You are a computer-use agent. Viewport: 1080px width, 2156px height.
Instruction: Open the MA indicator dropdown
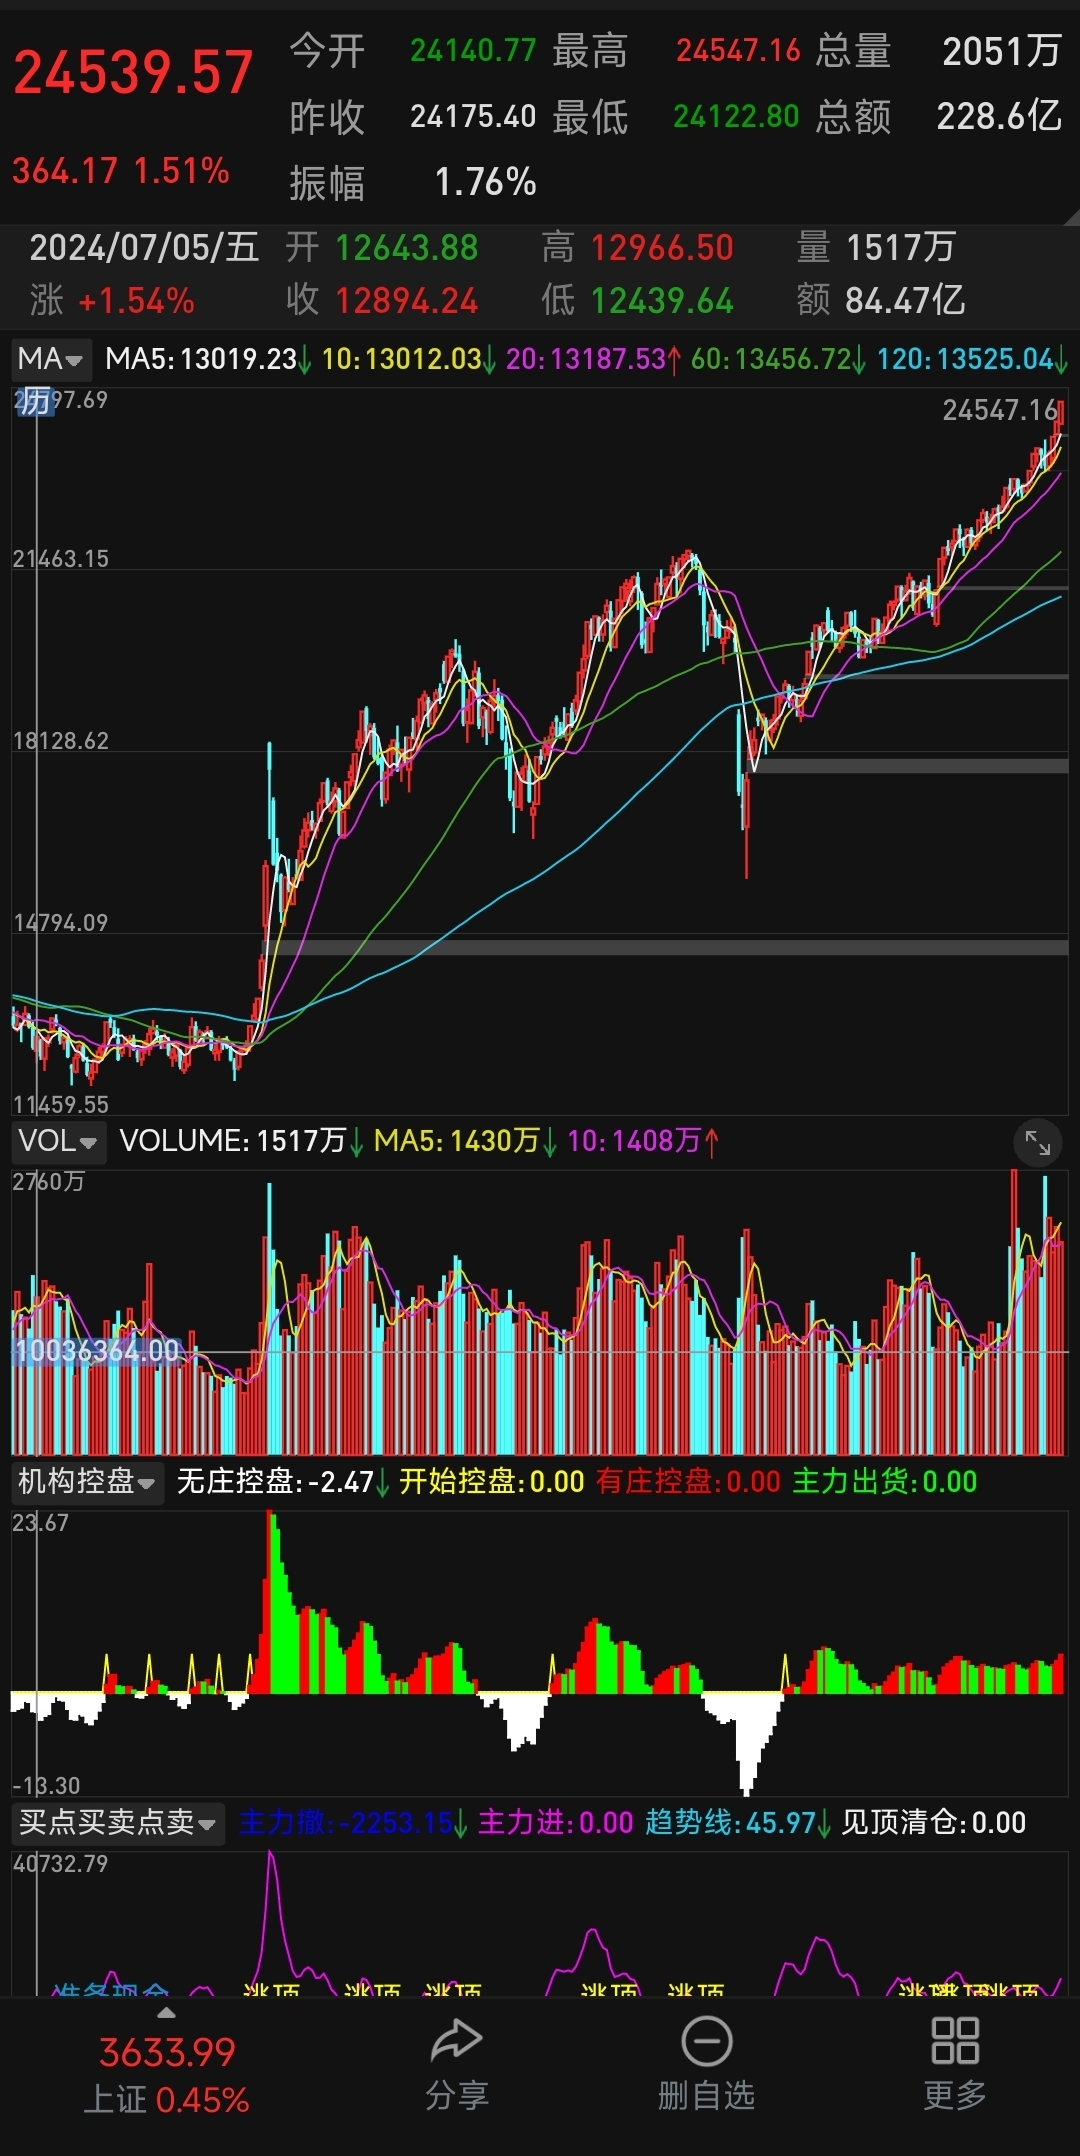(51, 359)
